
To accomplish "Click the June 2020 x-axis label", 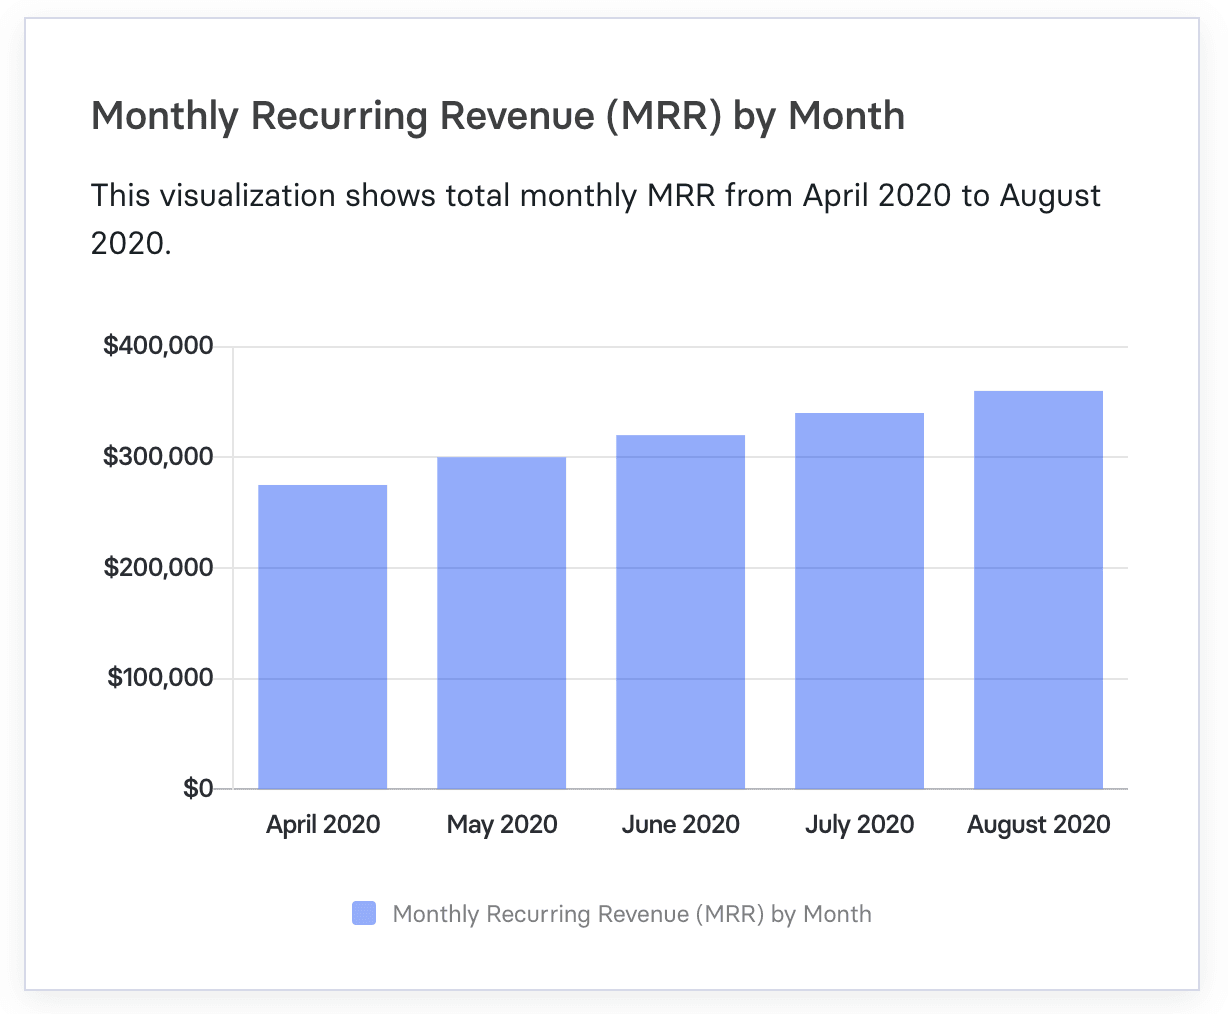I will coord(681,825).
